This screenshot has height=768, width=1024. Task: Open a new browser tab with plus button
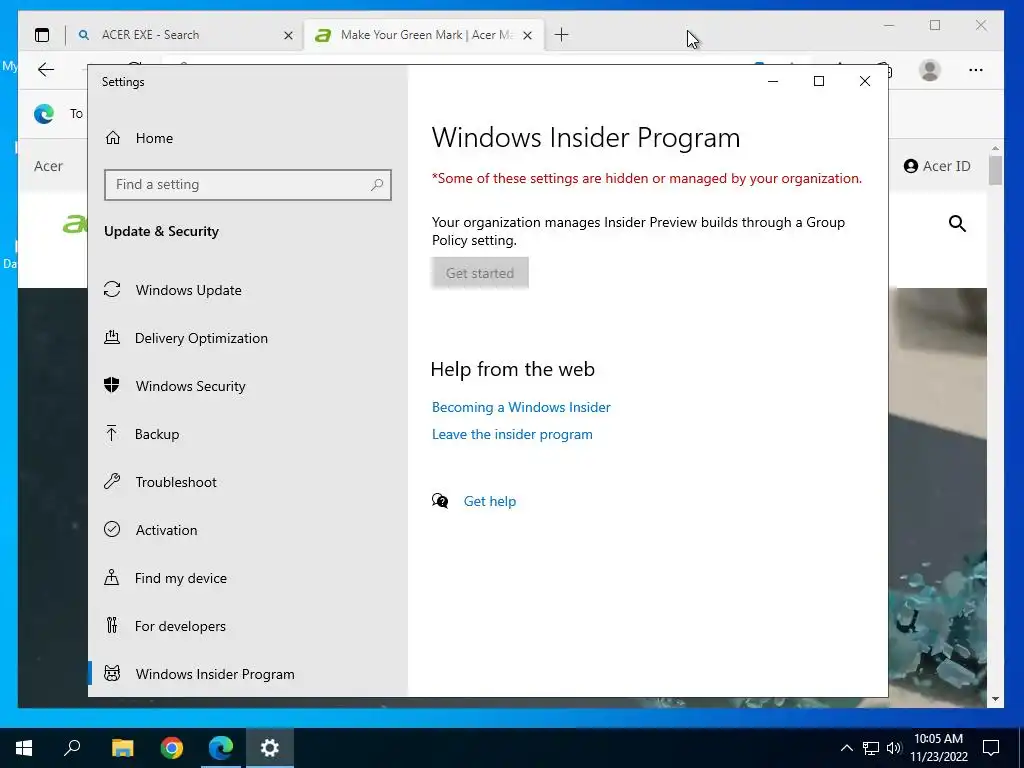coord(562,35)
